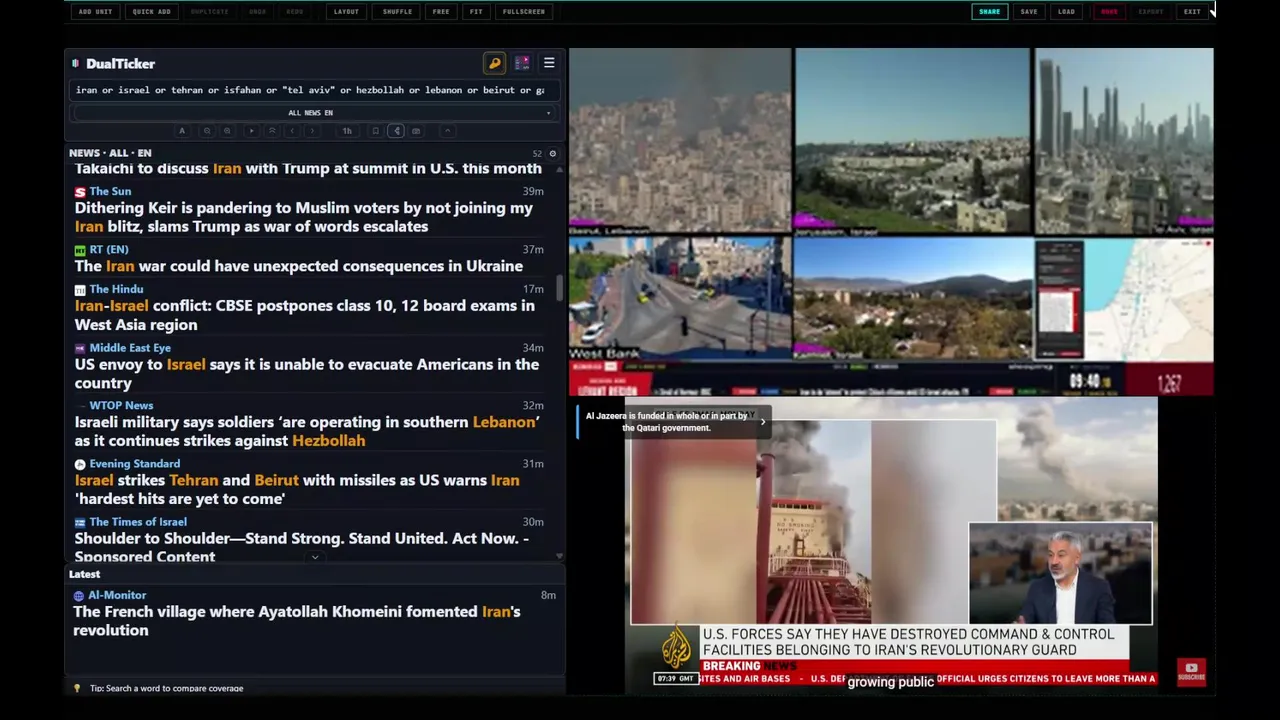Click the Middle East Eye source icon
This screenshot has width=1280, height=720.
coord(80,348)
